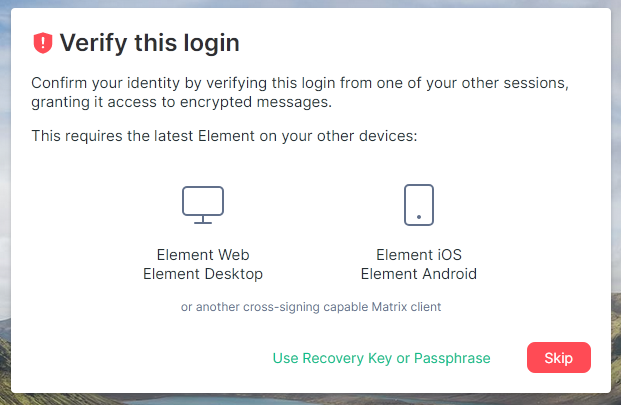
Task: Click the exclamation mark inside the shield
Action: [x=43, y=42]
